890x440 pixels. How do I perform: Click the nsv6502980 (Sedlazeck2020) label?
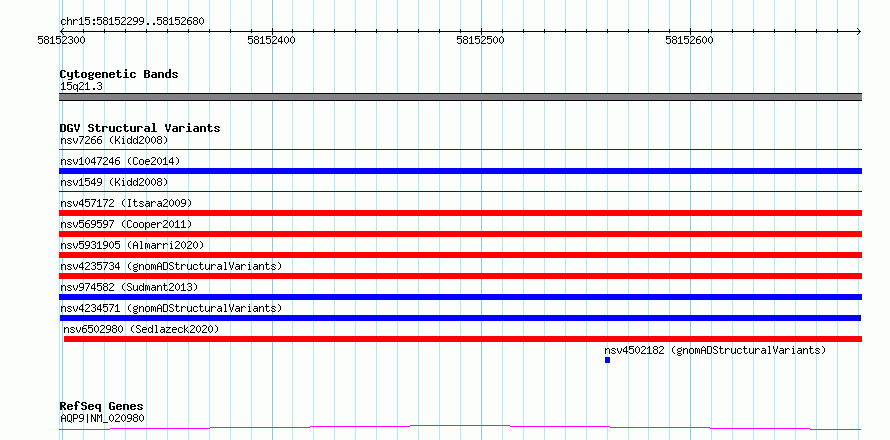pos(141,329)
